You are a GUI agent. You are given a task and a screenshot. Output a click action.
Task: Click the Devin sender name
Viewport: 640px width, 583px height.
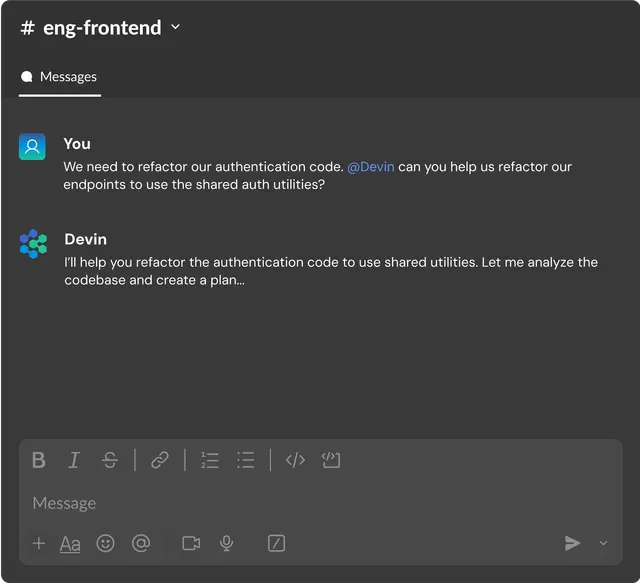[x=86, y=239]
